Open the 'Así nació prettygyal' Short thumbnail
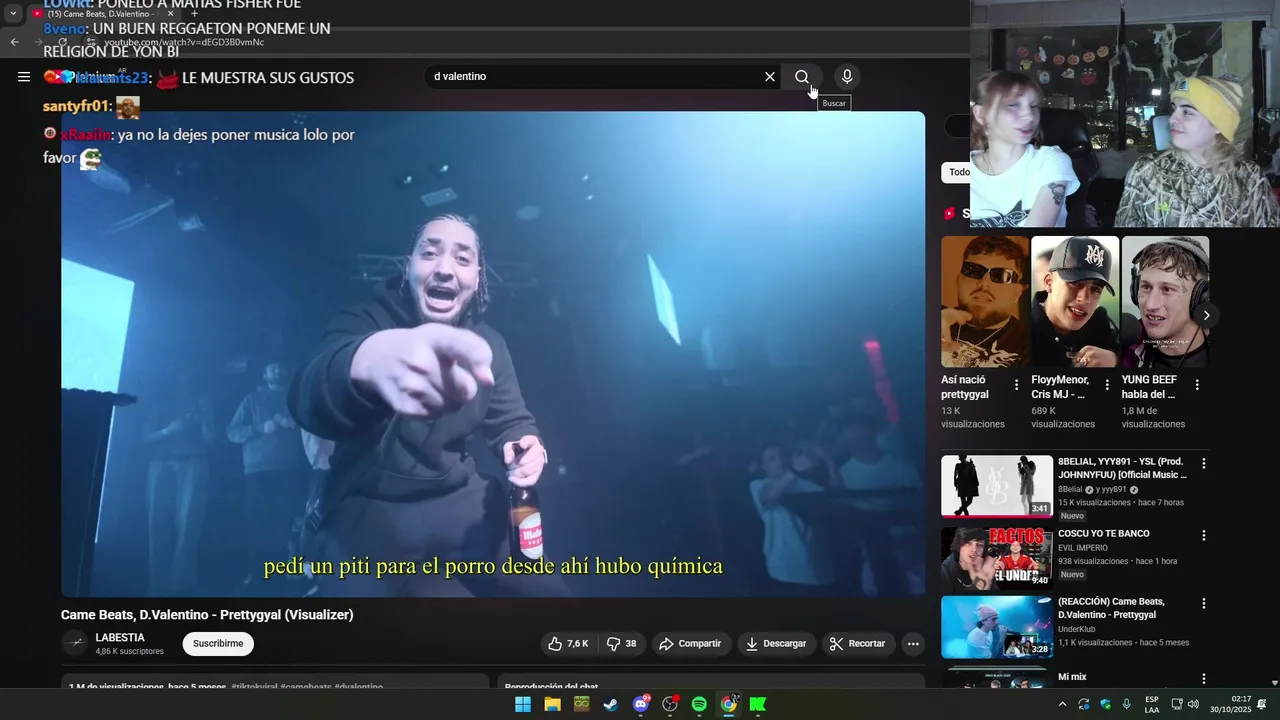 pyautogui.click(x=985, y=301)
